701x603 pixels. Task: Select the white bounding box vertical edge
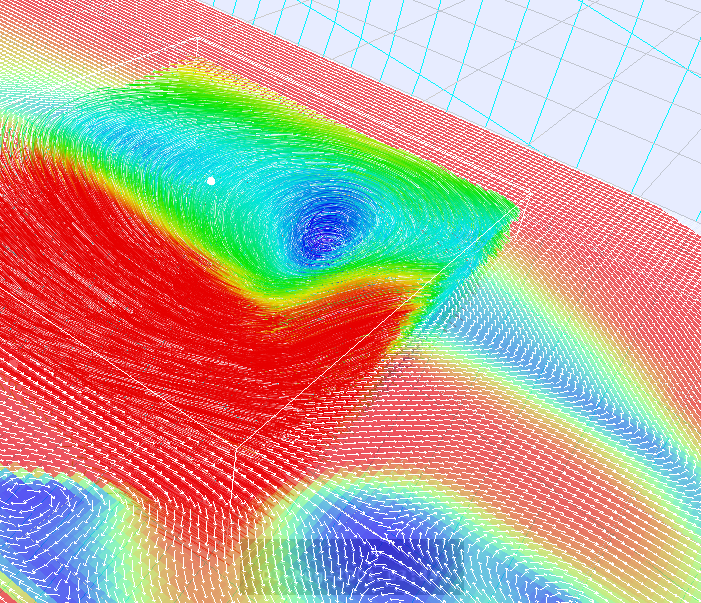(233, 476)
